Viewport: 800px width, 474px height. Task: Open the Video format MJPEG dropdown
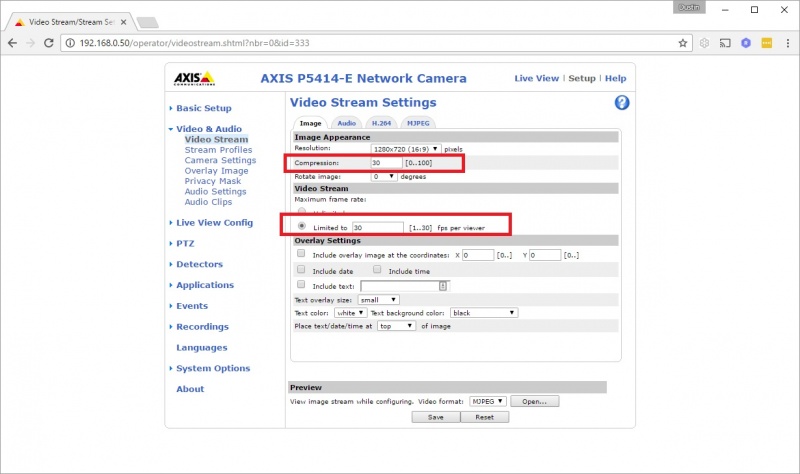pyautogui.click(x=487, y=402)
